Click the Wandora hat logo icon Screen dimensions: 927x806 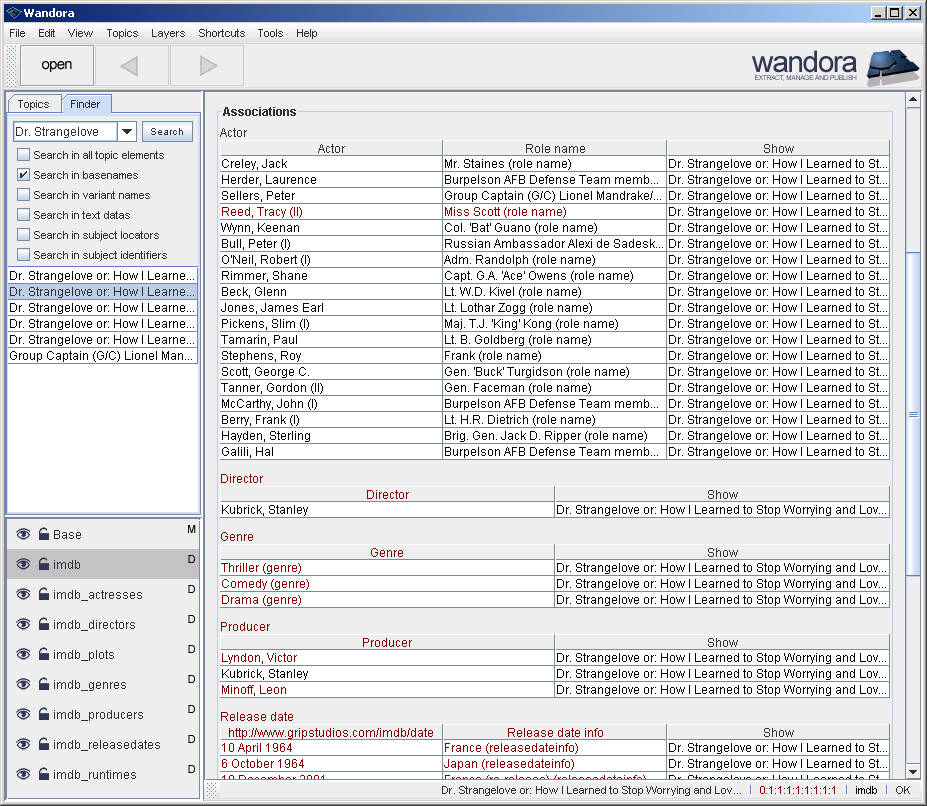(x=893, y=67)
